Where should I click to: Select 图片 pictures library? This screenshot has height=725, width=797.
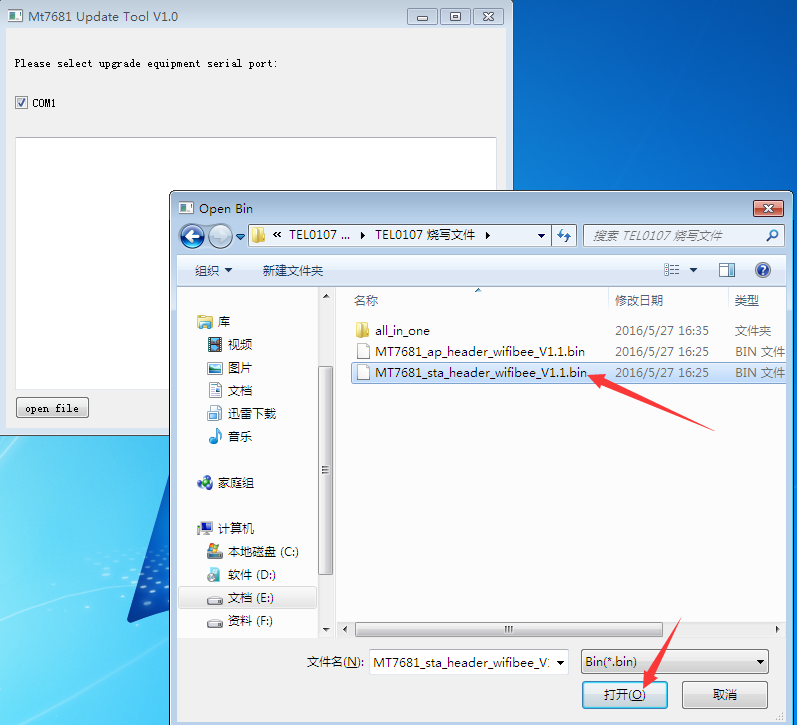[230, 368]
